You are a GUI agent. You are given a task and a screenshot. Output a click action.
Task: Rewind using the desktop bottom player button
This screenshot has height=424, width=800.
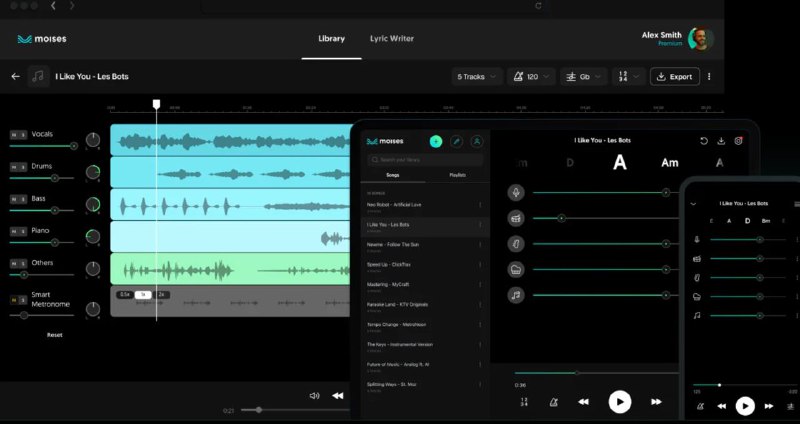point(337,395)
